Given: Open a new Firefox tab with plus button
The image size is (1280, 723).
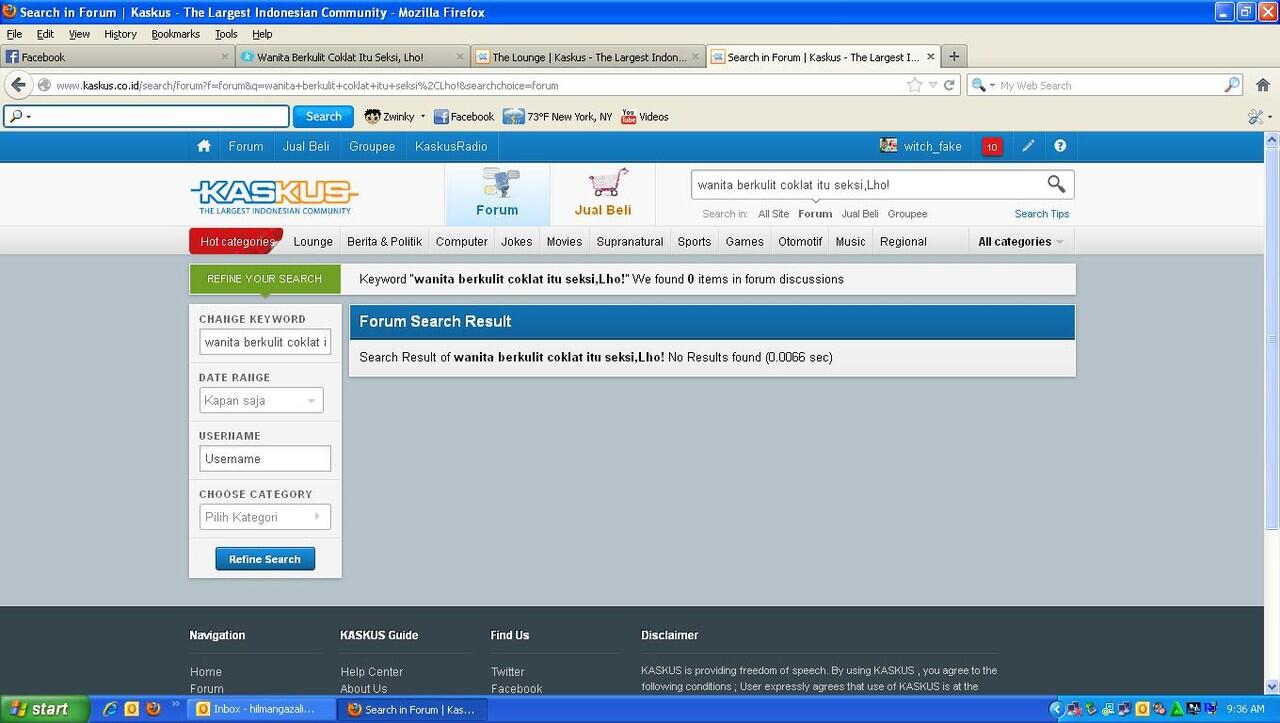Looking at the screenshot, I should 954,57.
